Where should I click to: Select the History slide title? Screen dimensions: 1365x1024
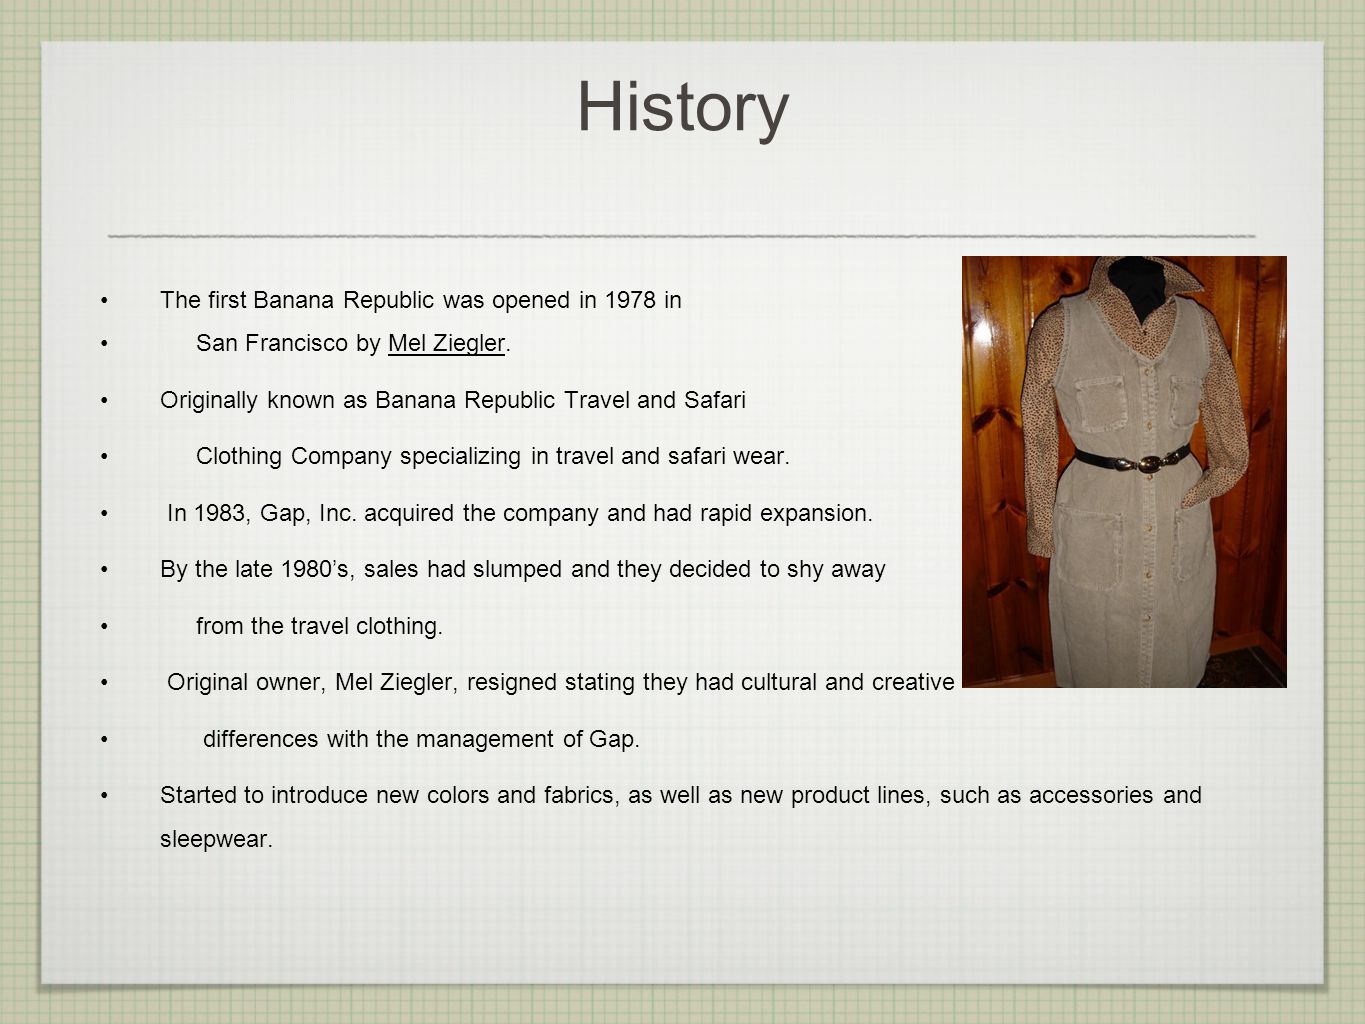tap(683, 107)
